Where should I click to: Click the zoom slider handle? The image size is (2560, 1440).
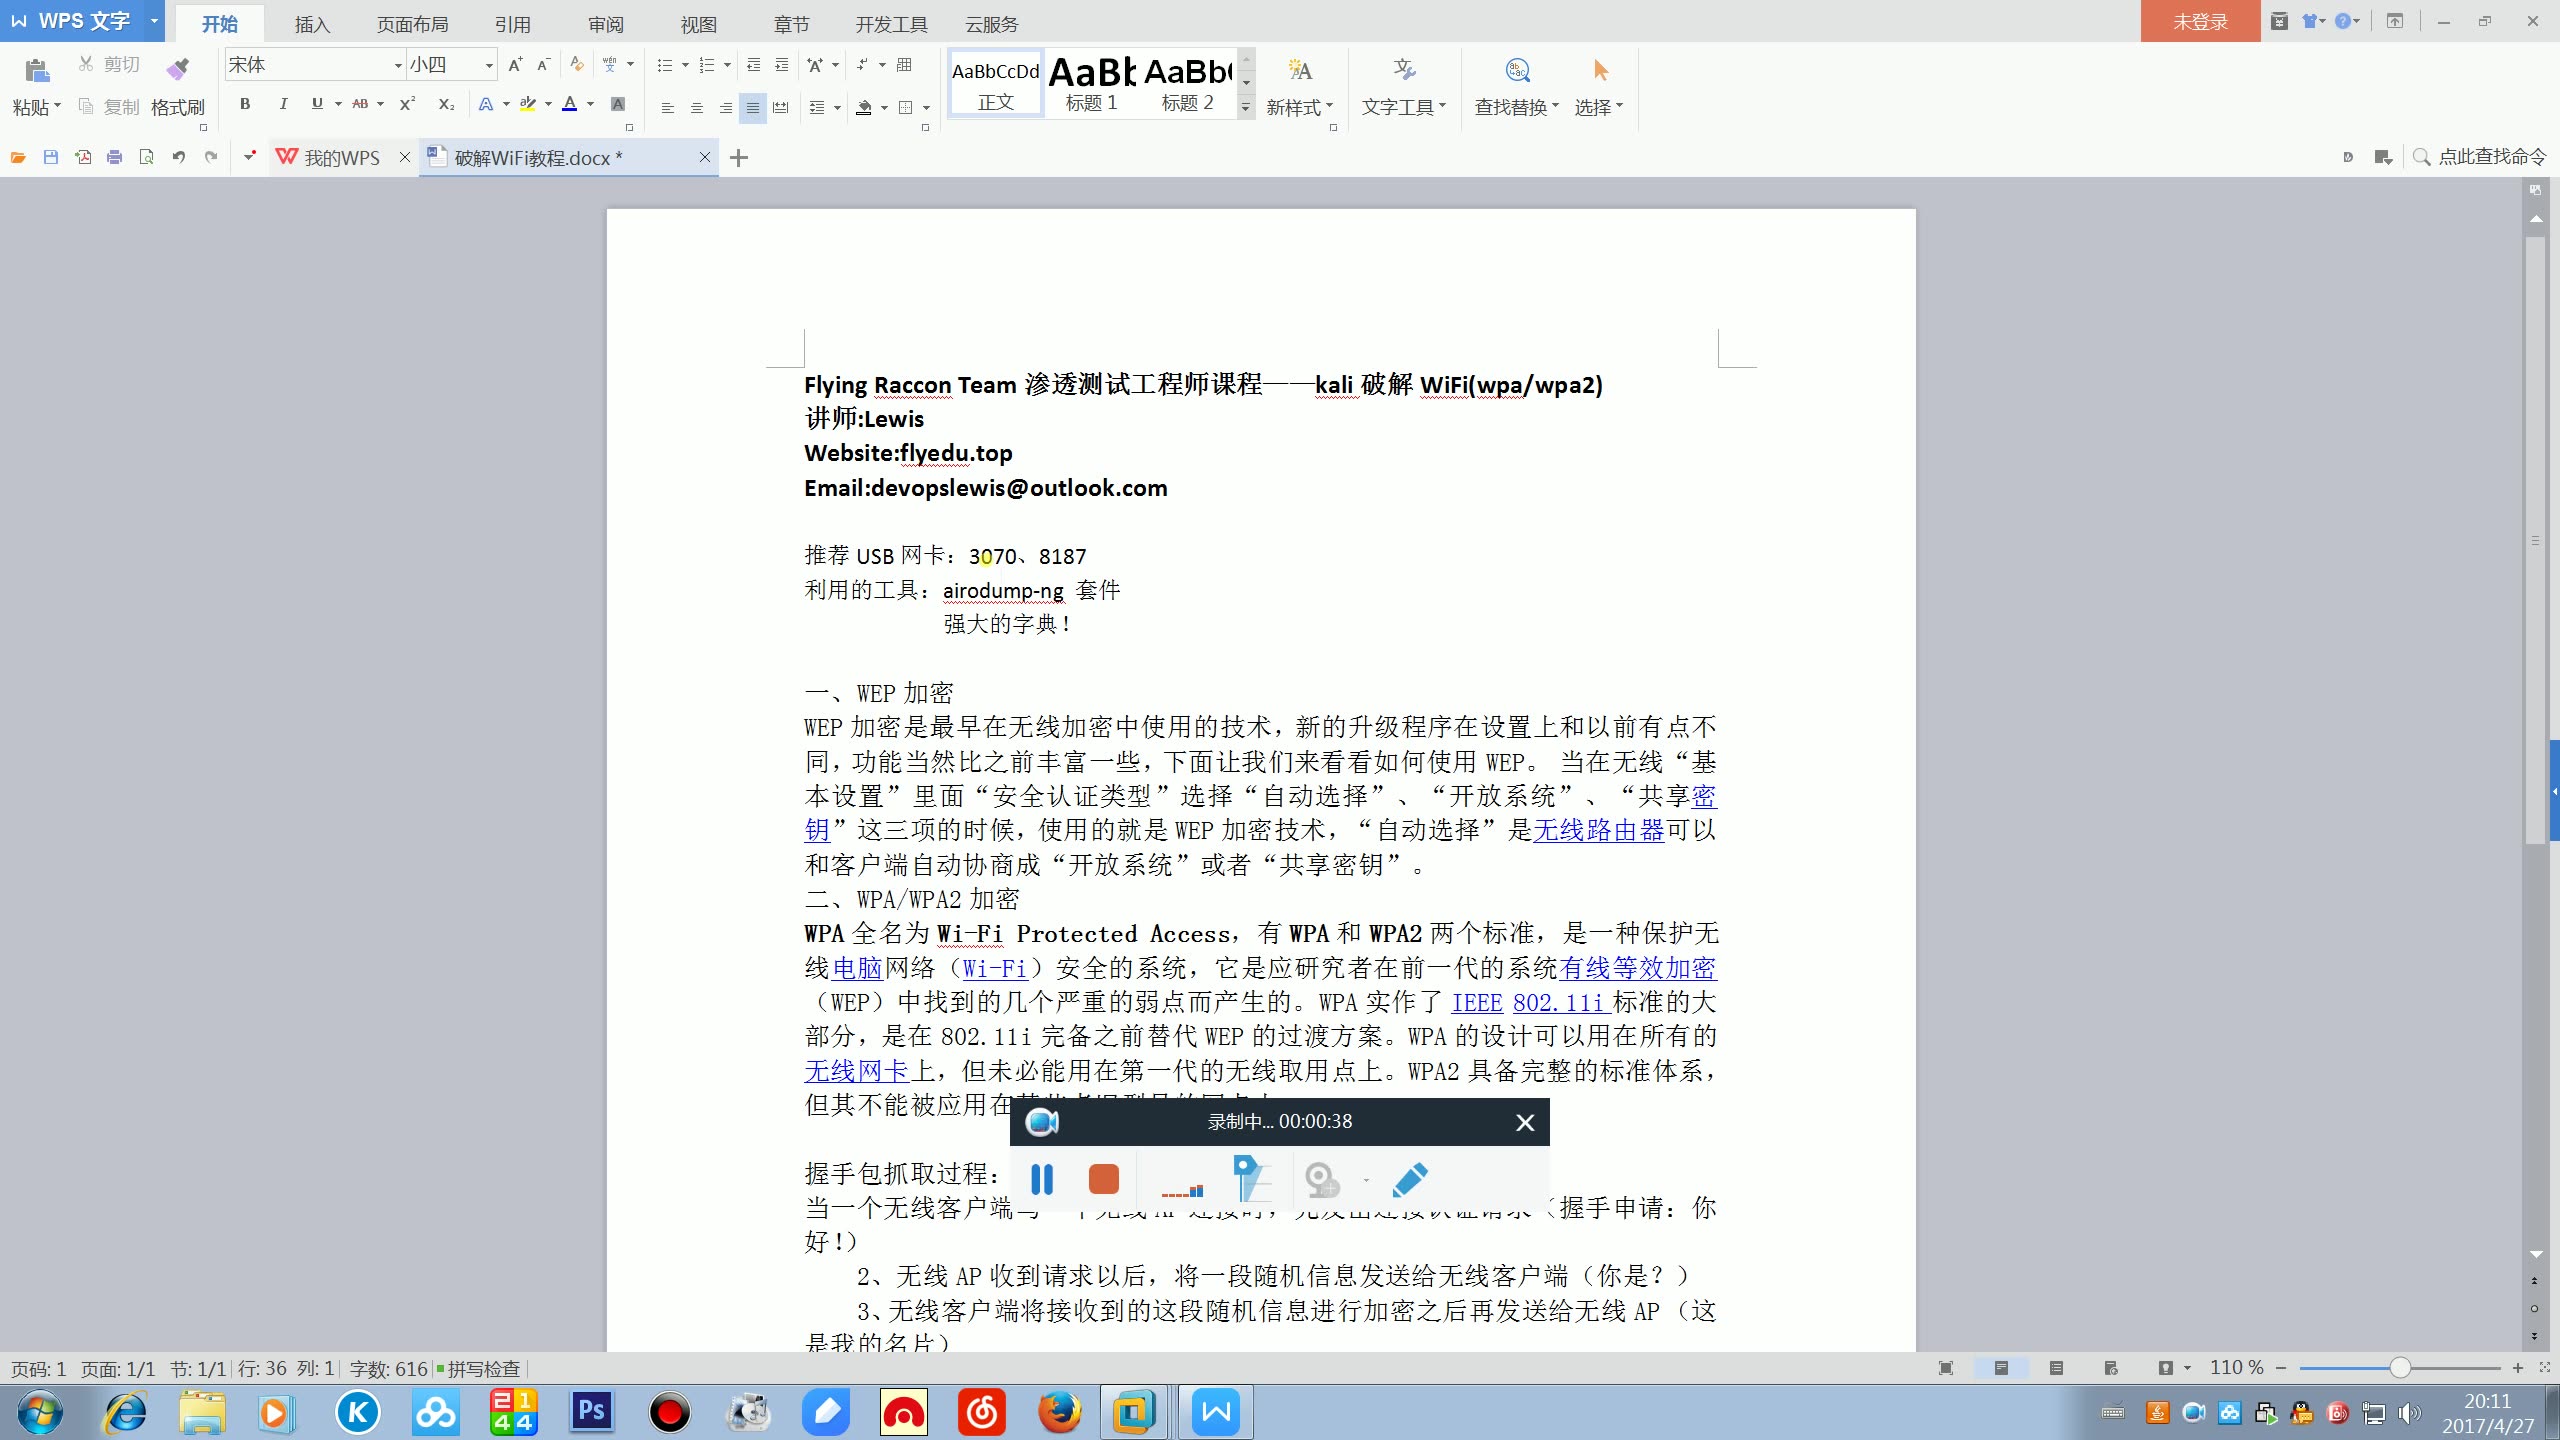pos(2400,1368)
